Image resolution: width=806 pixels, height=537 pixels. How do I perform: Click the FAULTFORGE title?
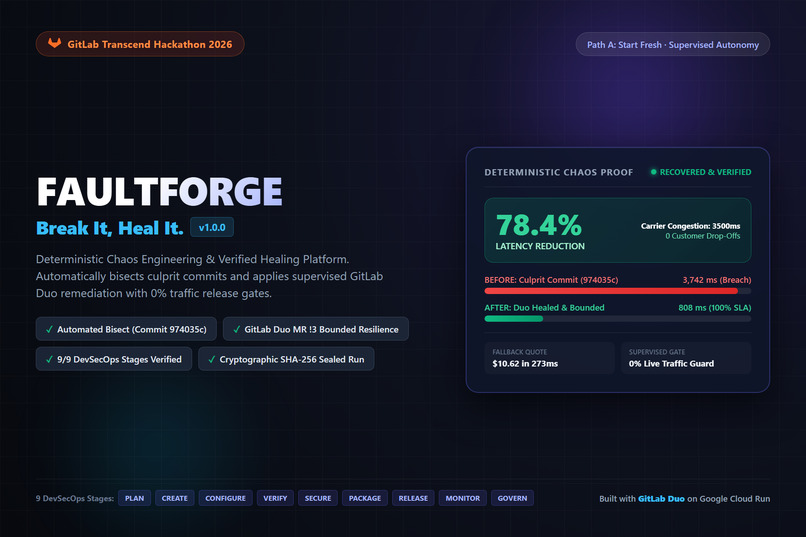(x=159, y=192)
